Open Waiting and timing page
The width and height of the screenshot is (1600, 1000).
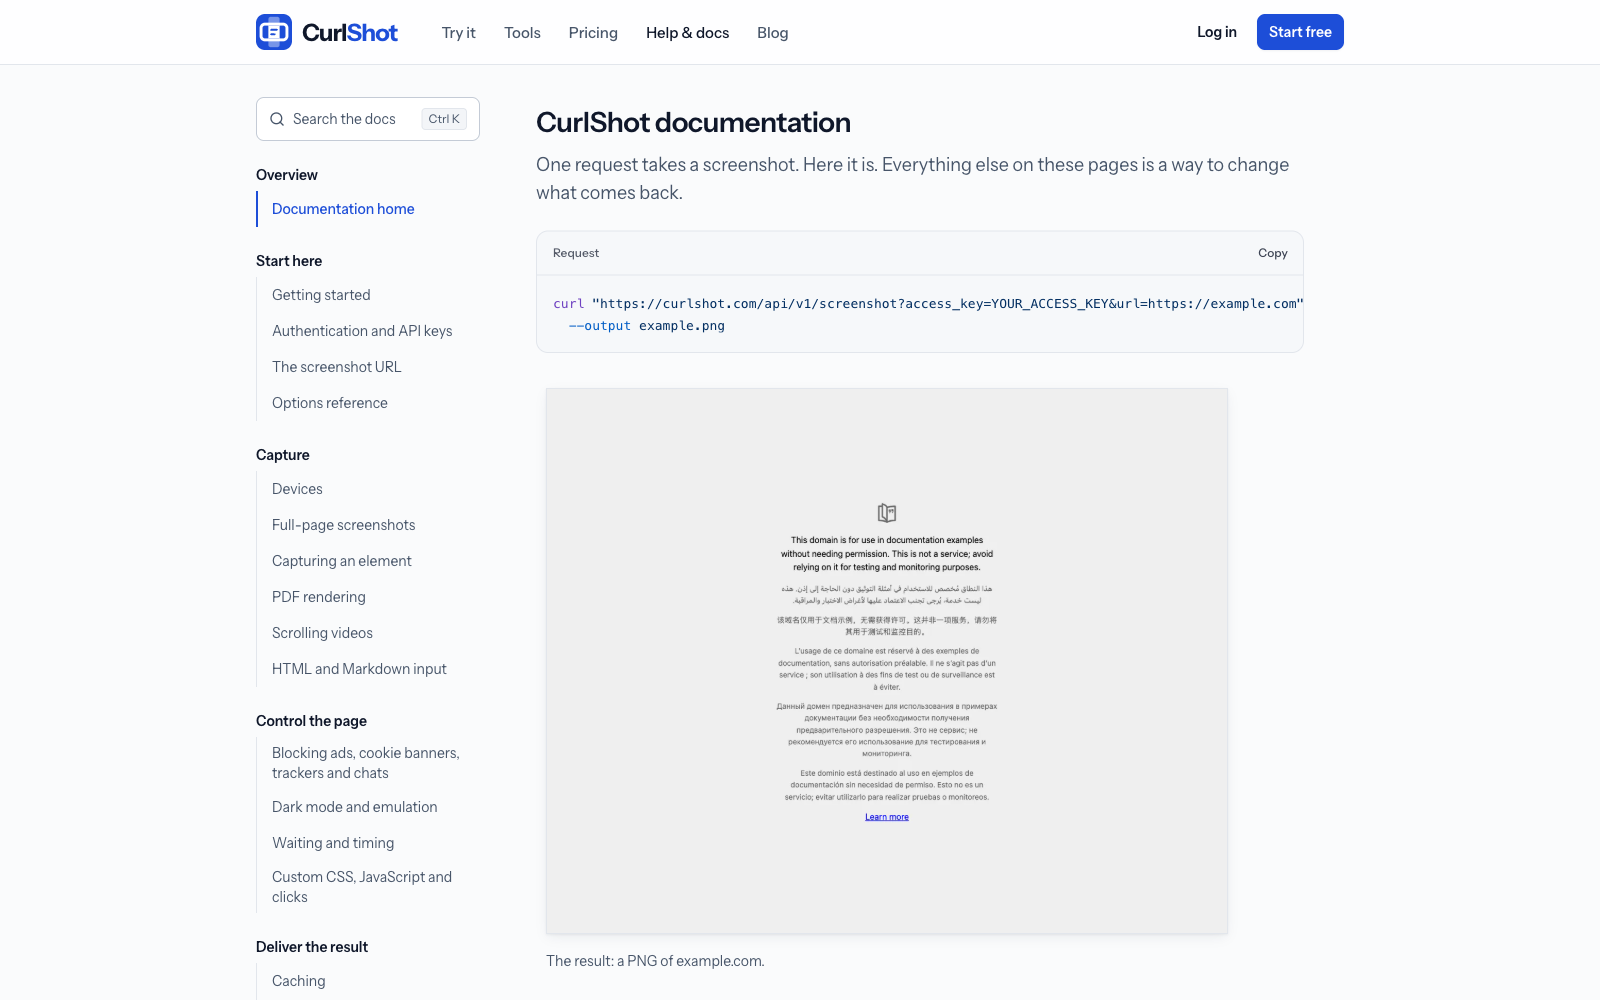[x=333, y=843]
